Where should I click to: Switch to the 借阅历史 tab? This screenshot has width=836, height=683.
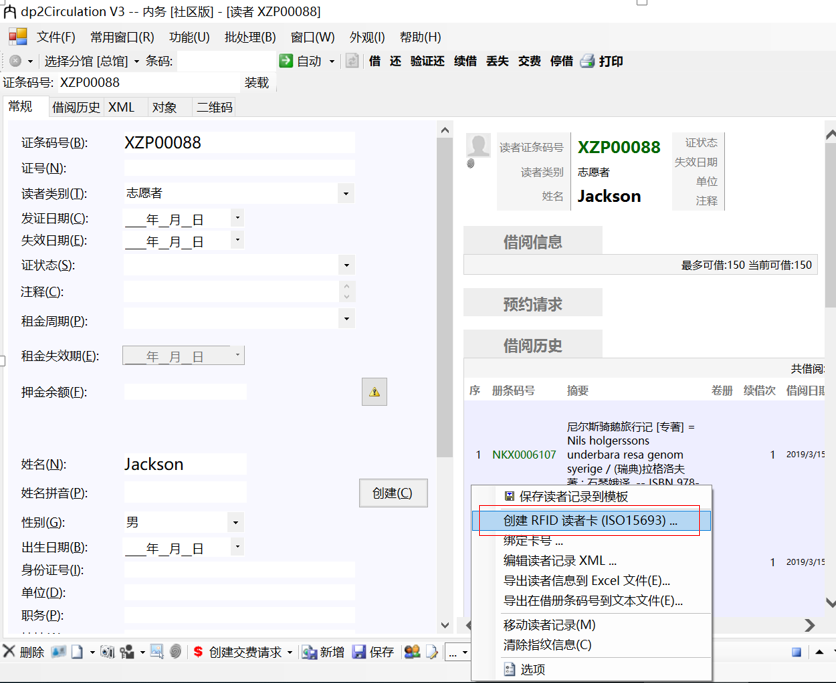76,107
